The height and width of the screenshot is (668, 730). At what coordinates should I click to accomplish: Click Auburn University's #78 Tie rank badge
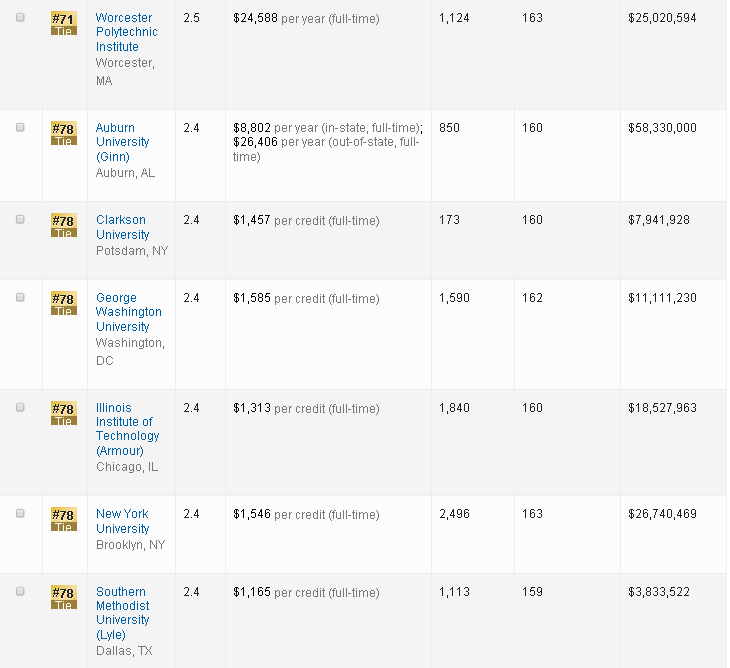63,134
